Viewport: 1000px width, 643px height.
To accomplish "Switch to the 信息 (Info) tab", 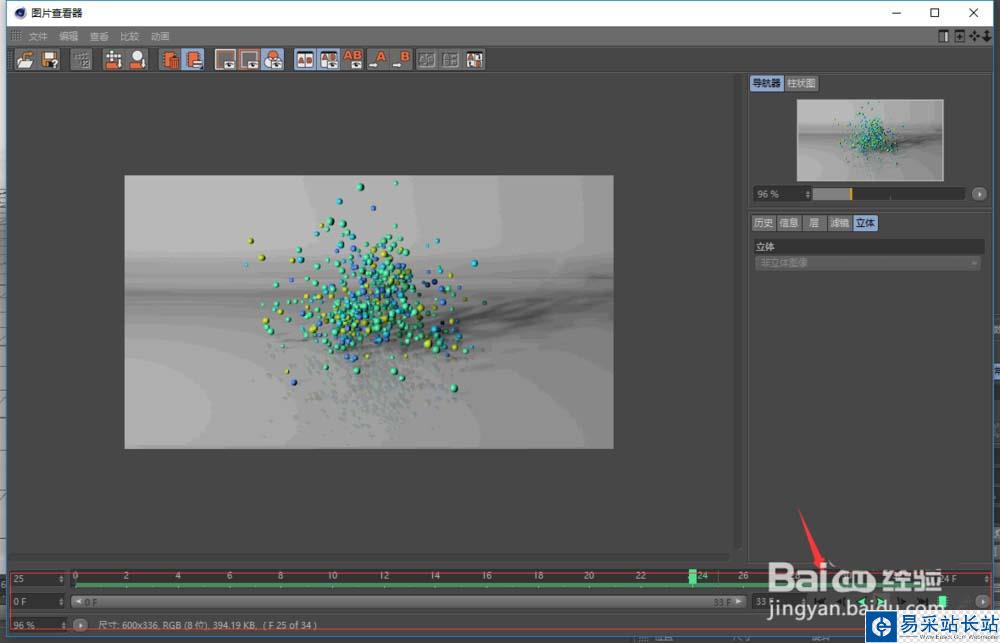I will point(789,223).
